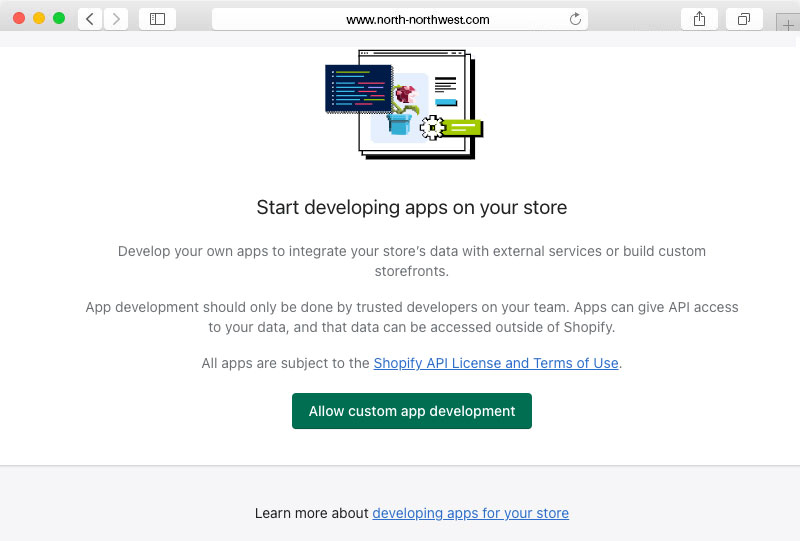The height and width of the screenshot is (541, 800).
Task: Click the dark code panel in the illustration
Action: point(358,88)
